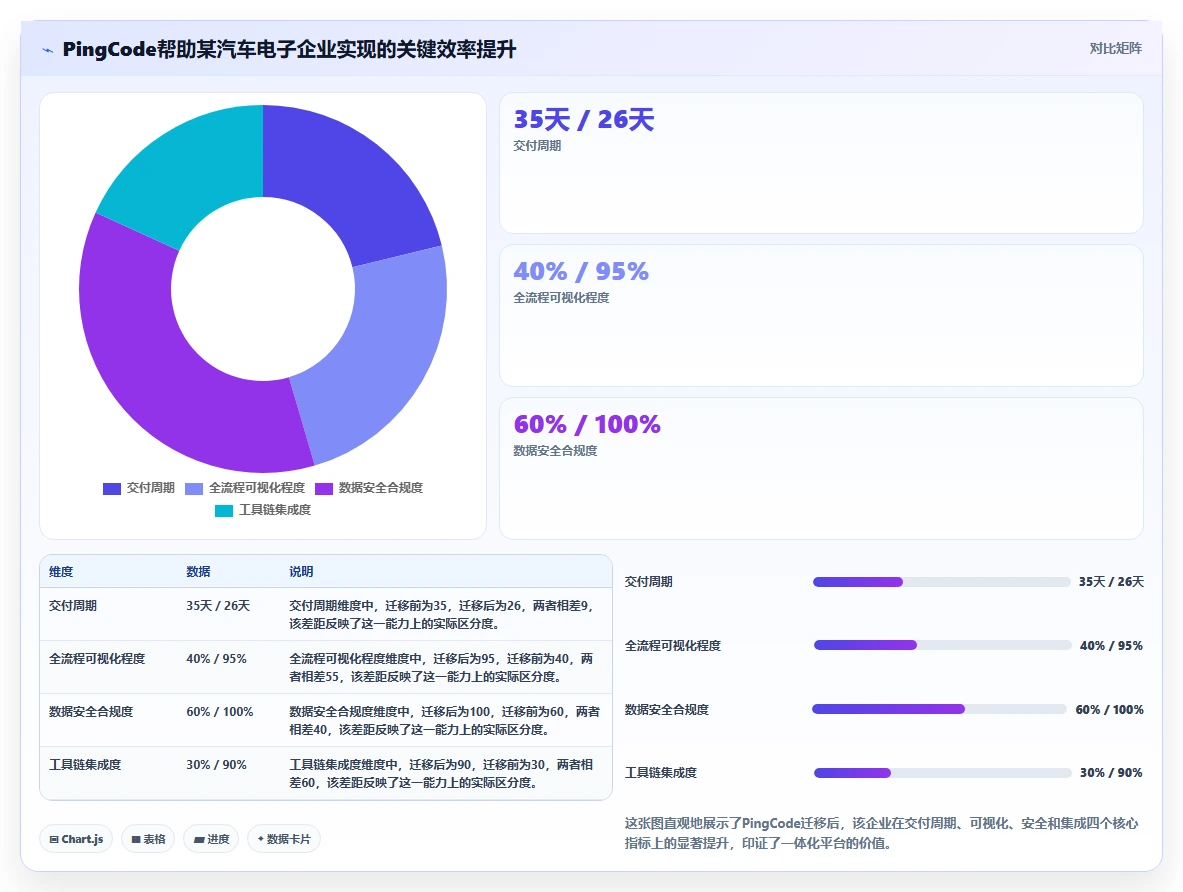Click the 对比矩阵 label in the header
Image resolution: width=1183 pixels, height=892 pixels.
tap(1115, 48)
